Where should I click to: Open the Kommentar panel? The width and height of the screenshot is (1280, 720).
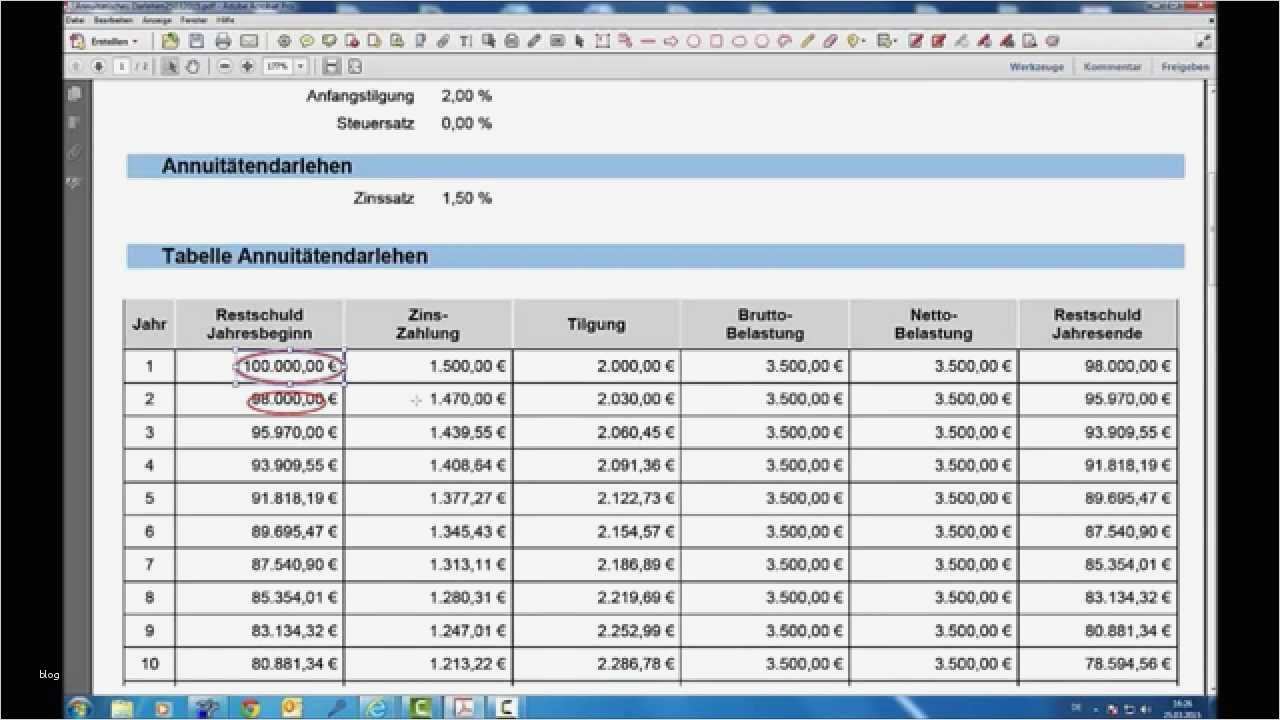pos(1113,66)
